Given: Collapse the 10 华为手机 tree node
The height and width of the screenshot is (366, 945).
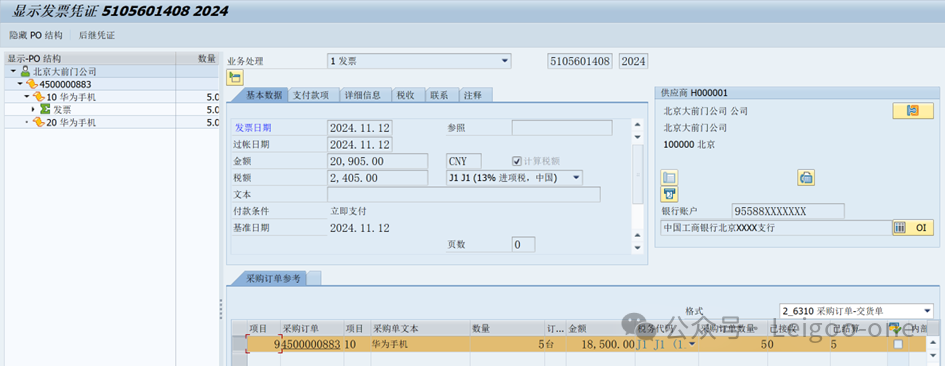Looking at the screenshot, I should coord(27,96).
